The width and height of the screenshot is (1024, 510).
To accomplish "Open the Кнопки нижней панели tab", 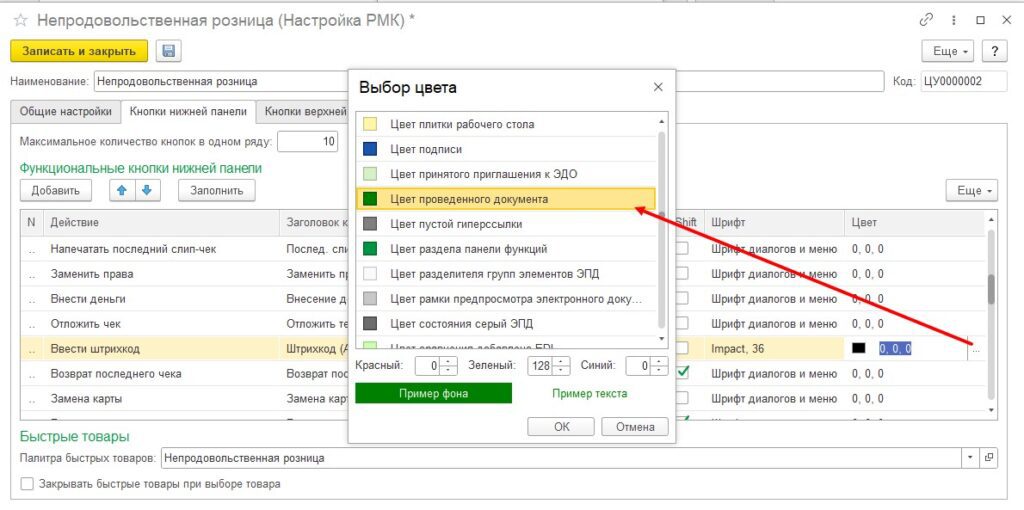I will tap(187, 112).
